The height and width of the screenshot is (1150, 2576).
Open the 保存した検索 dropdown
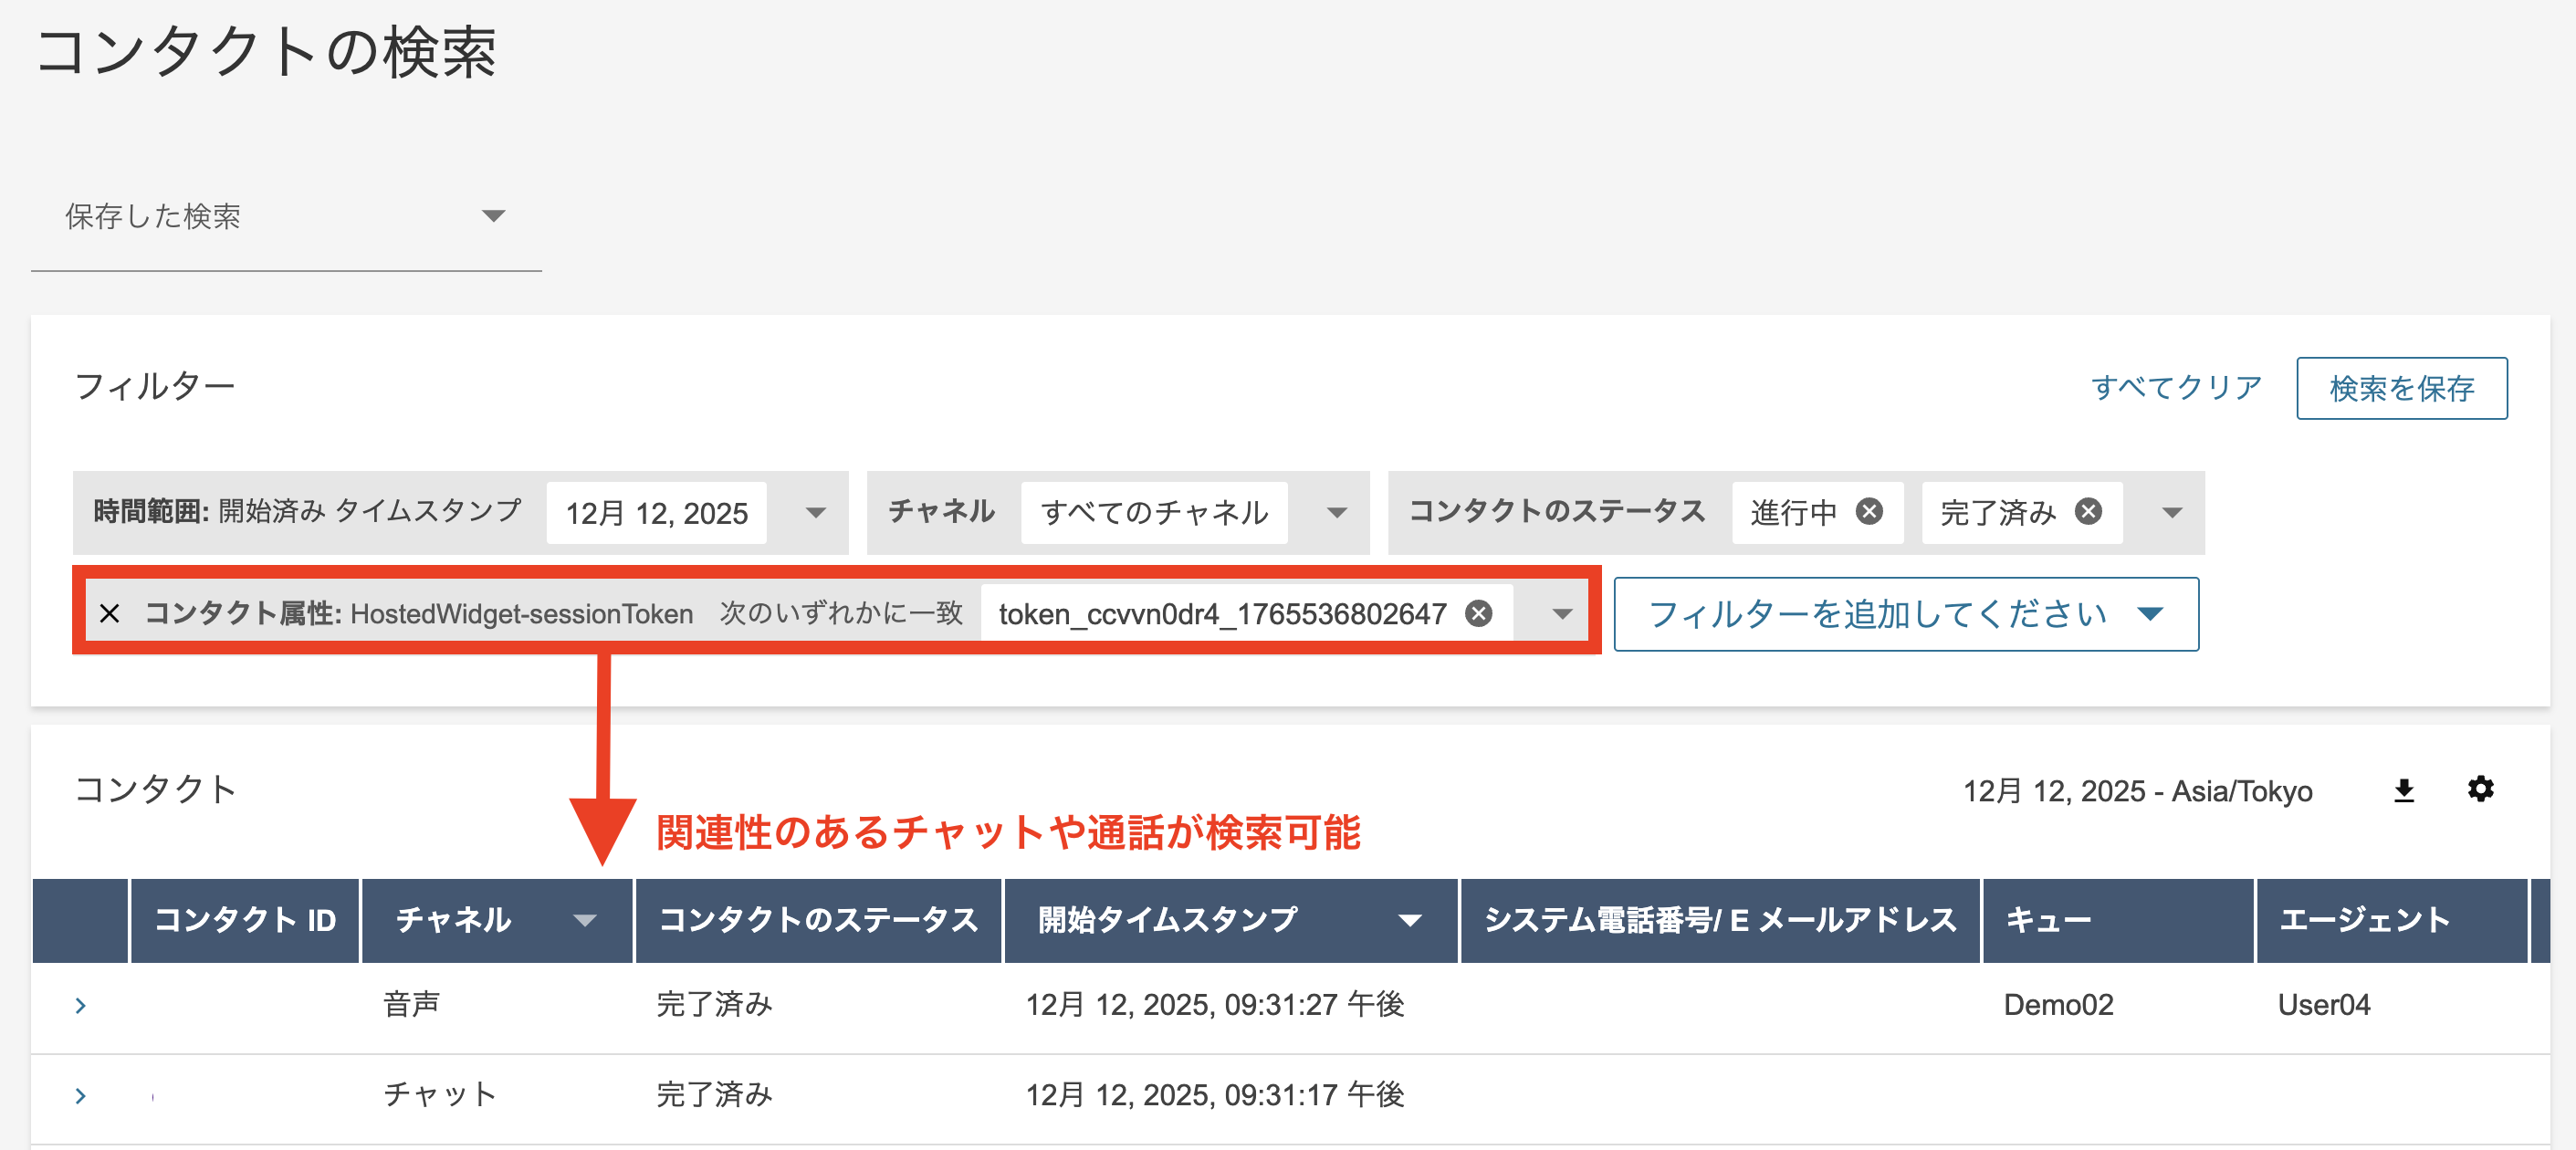click(285, 216)
